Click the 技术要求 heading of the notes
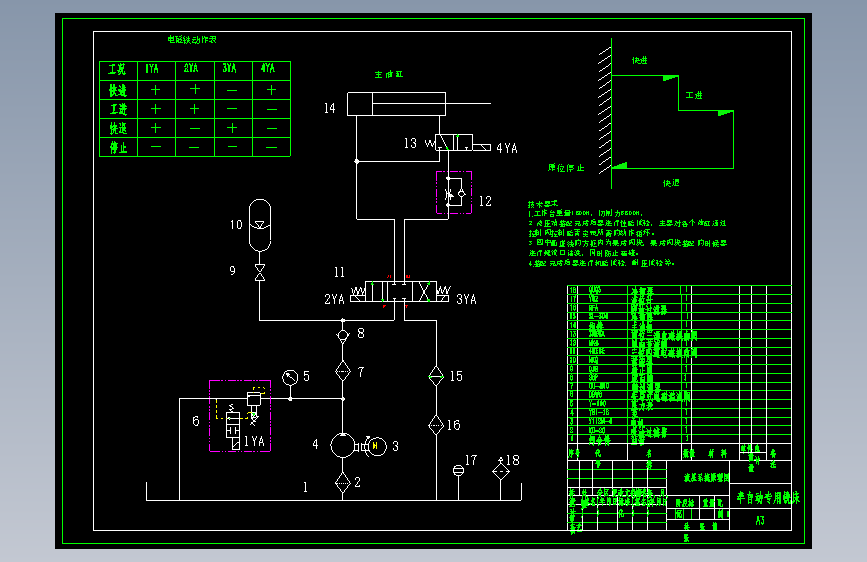 [543, 204]
